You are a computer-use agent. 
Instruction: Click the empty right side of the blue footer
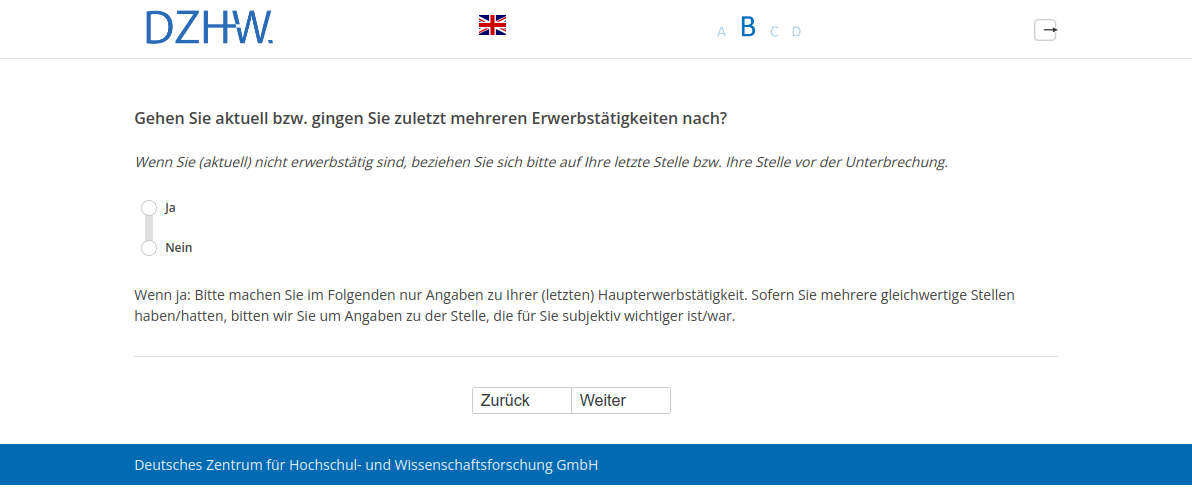coord(950,465)
